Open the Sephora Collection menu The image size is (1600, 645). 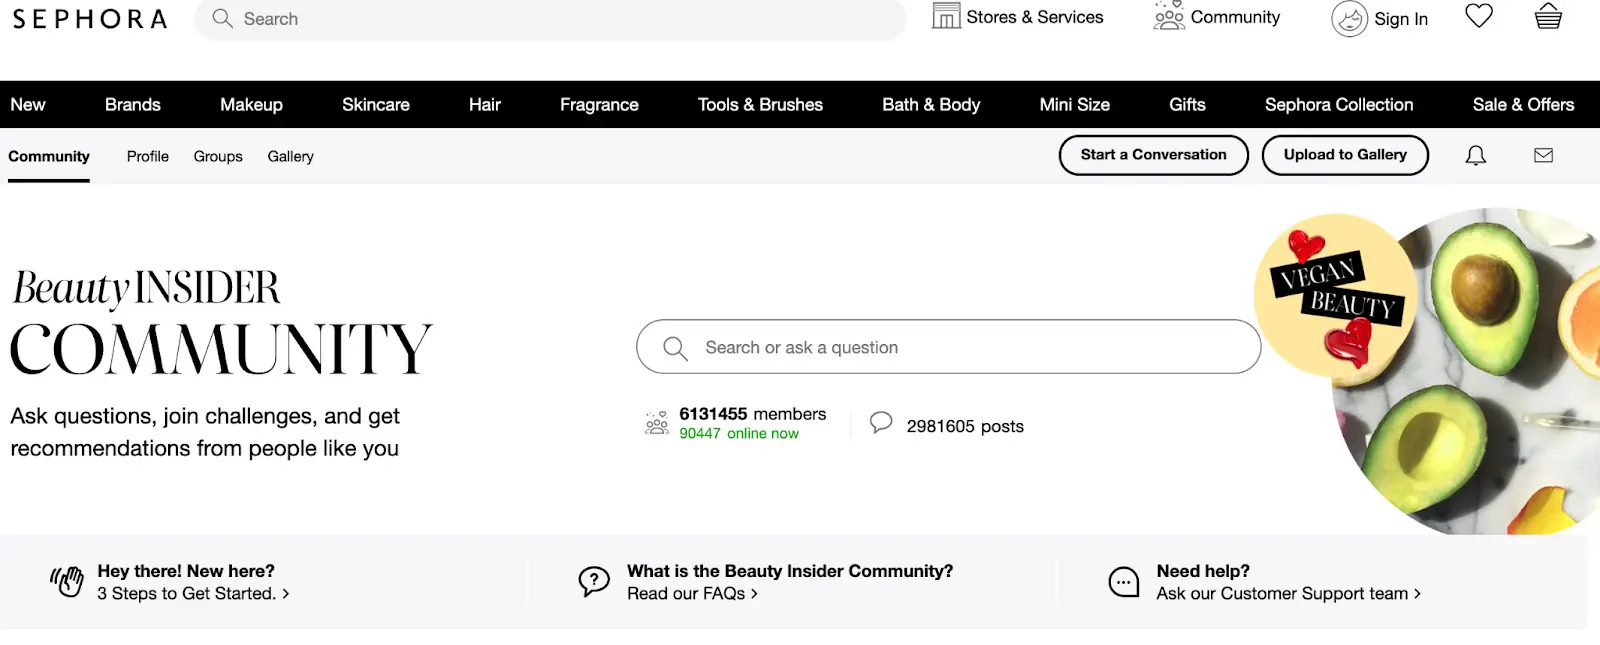pos(1339,104)
